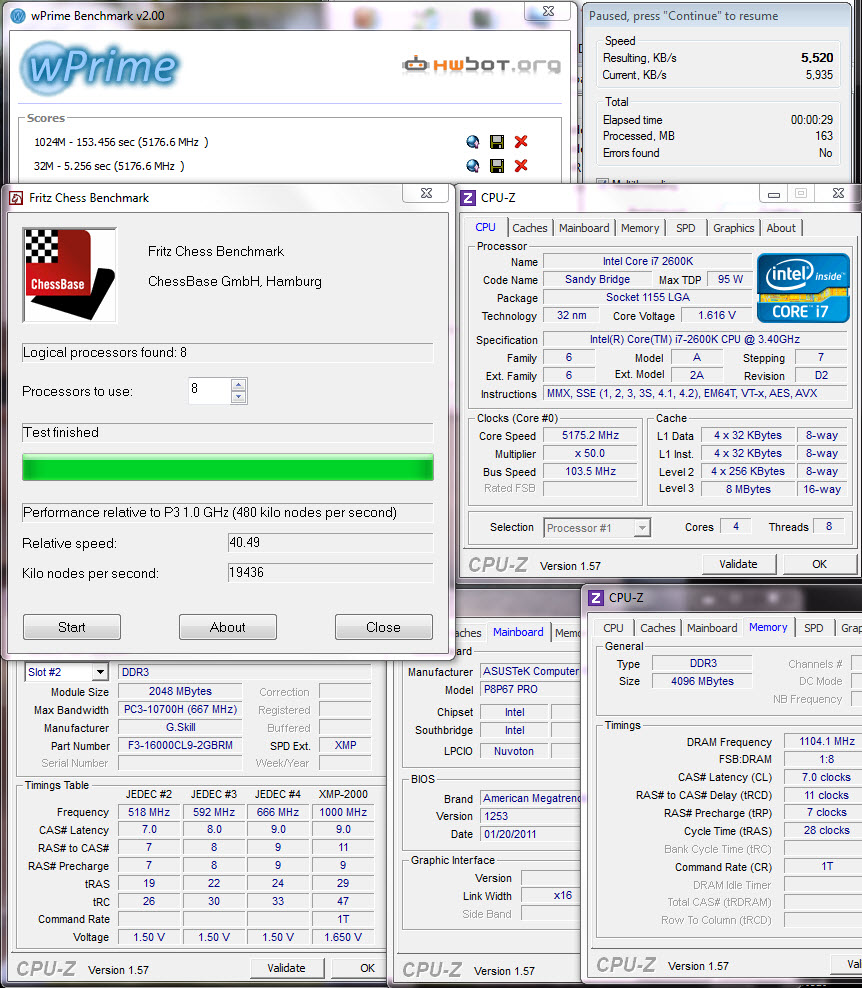Delete the 1024M score with red X
Screen dimensions: 862x988
(x=521, y=142)
